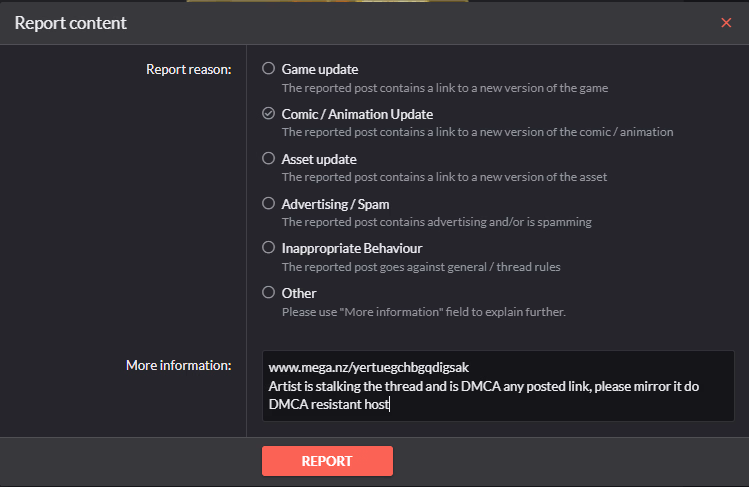Pick the Advertising / Spam radio circle

pyautogui.click(x=268, y=203)
